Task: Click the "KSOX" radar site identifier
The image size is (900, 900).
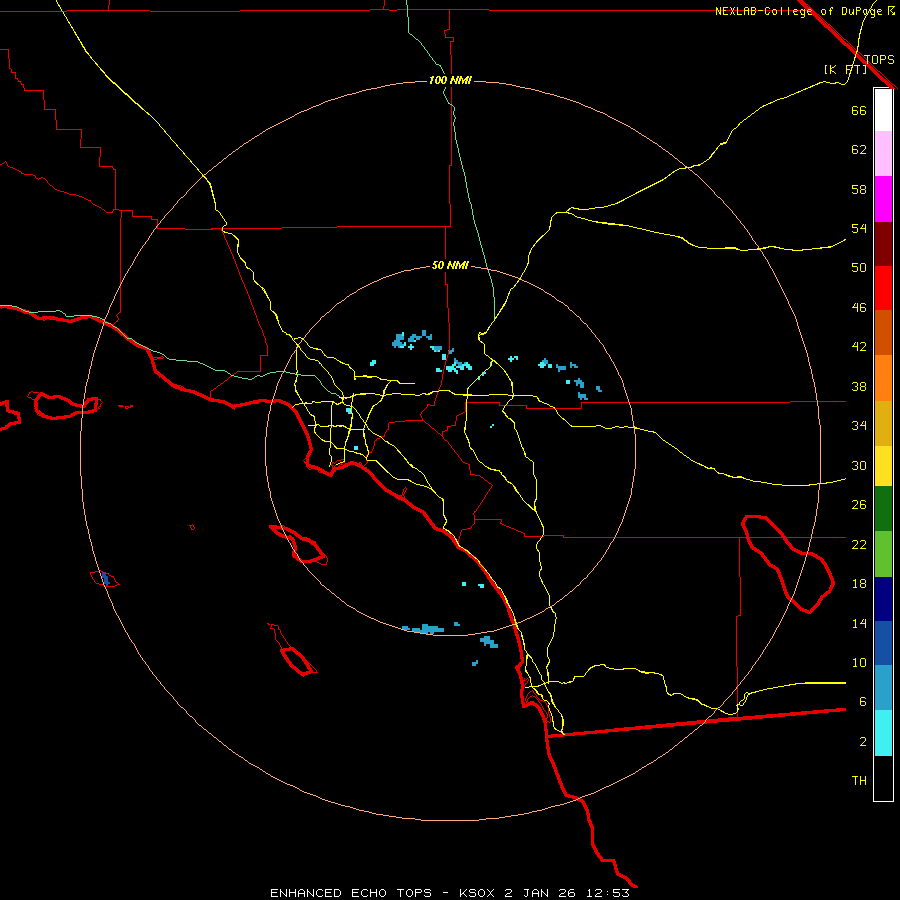Action: pyautogui.click(x=478, y=893)
